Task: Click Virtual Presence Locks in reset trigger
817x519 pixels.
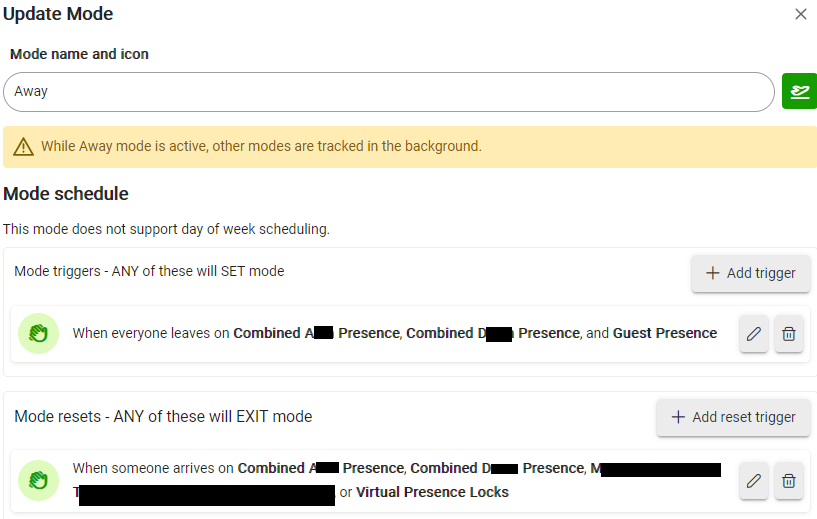Action: [432, 492]
